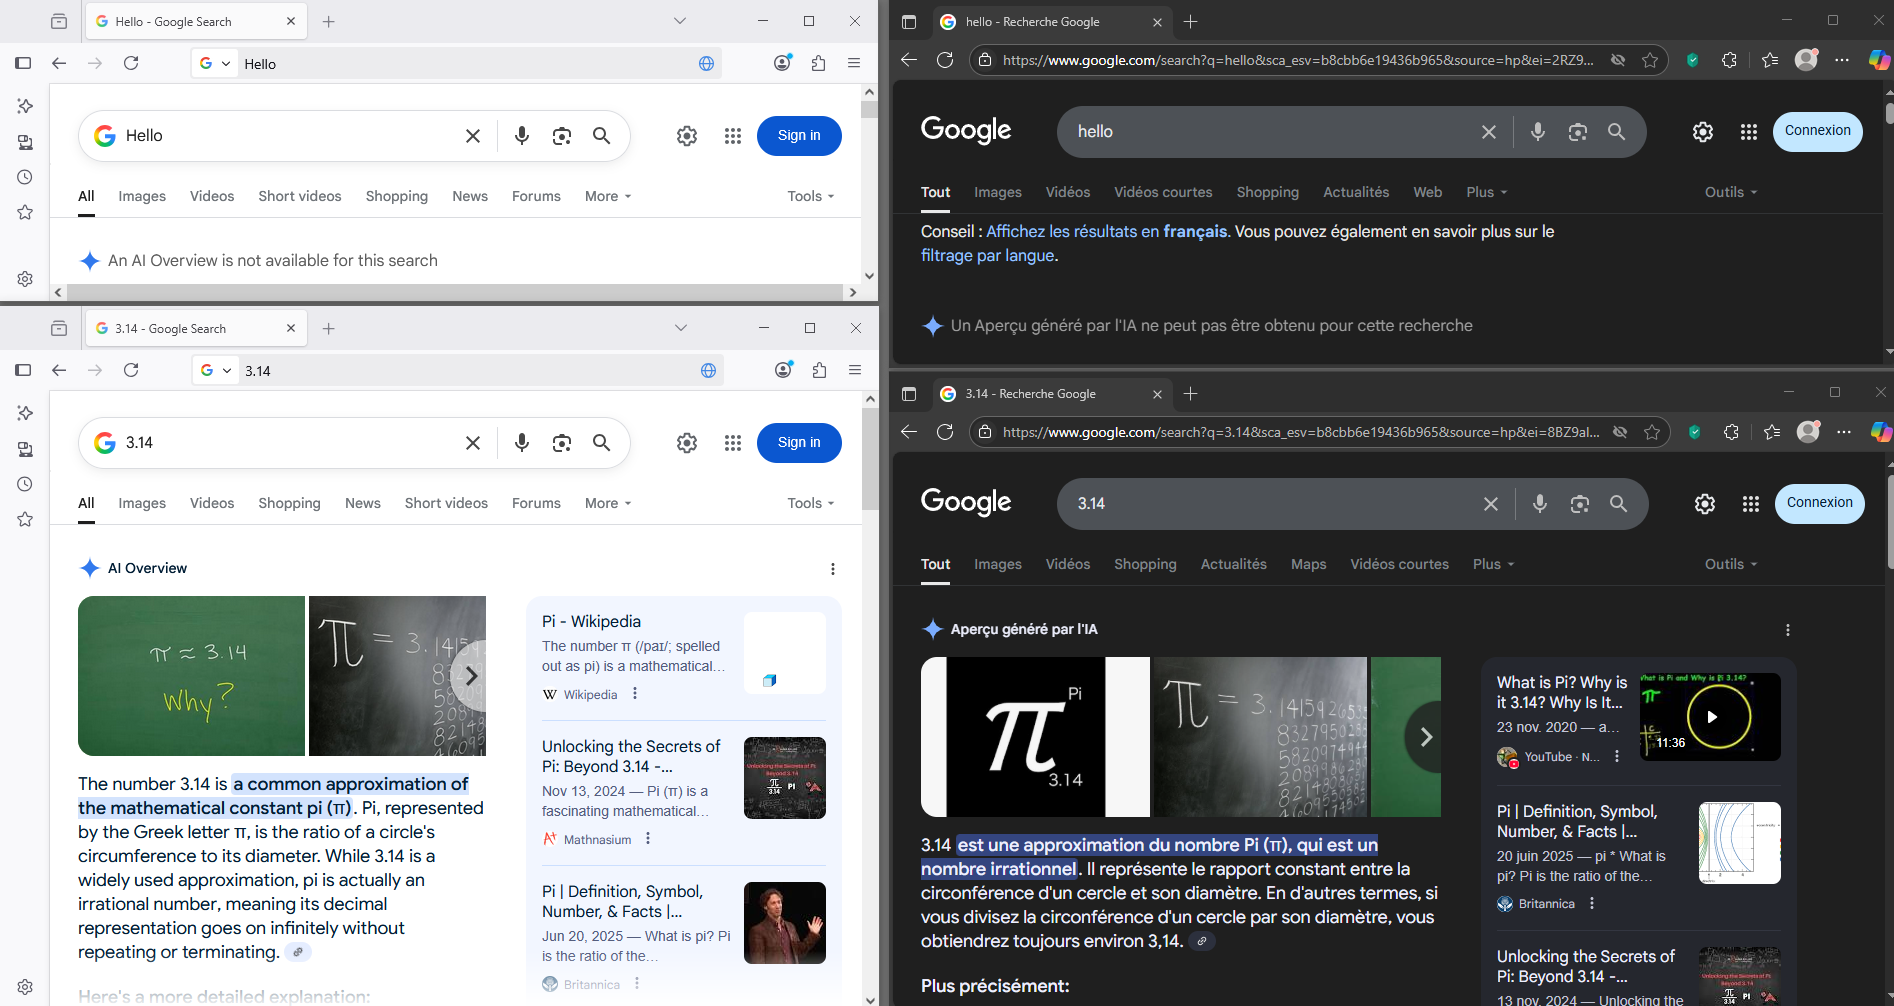Open image search in the dark hello search box
This screenshot has height=1006, width=1894.
tap(1577, 132)
